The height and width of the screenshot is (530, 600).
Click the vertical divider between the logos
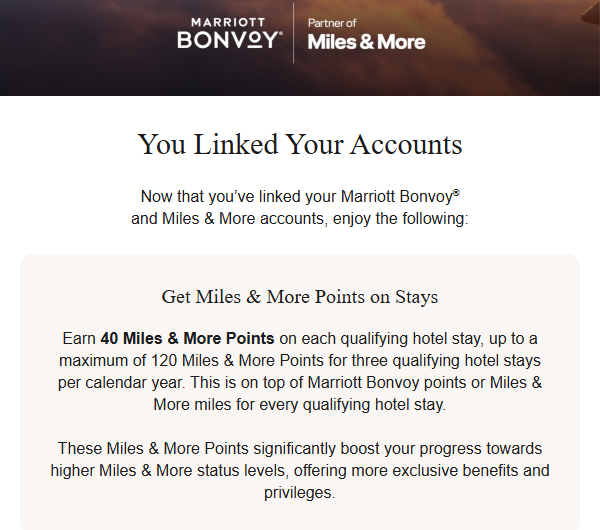[293, 34]
